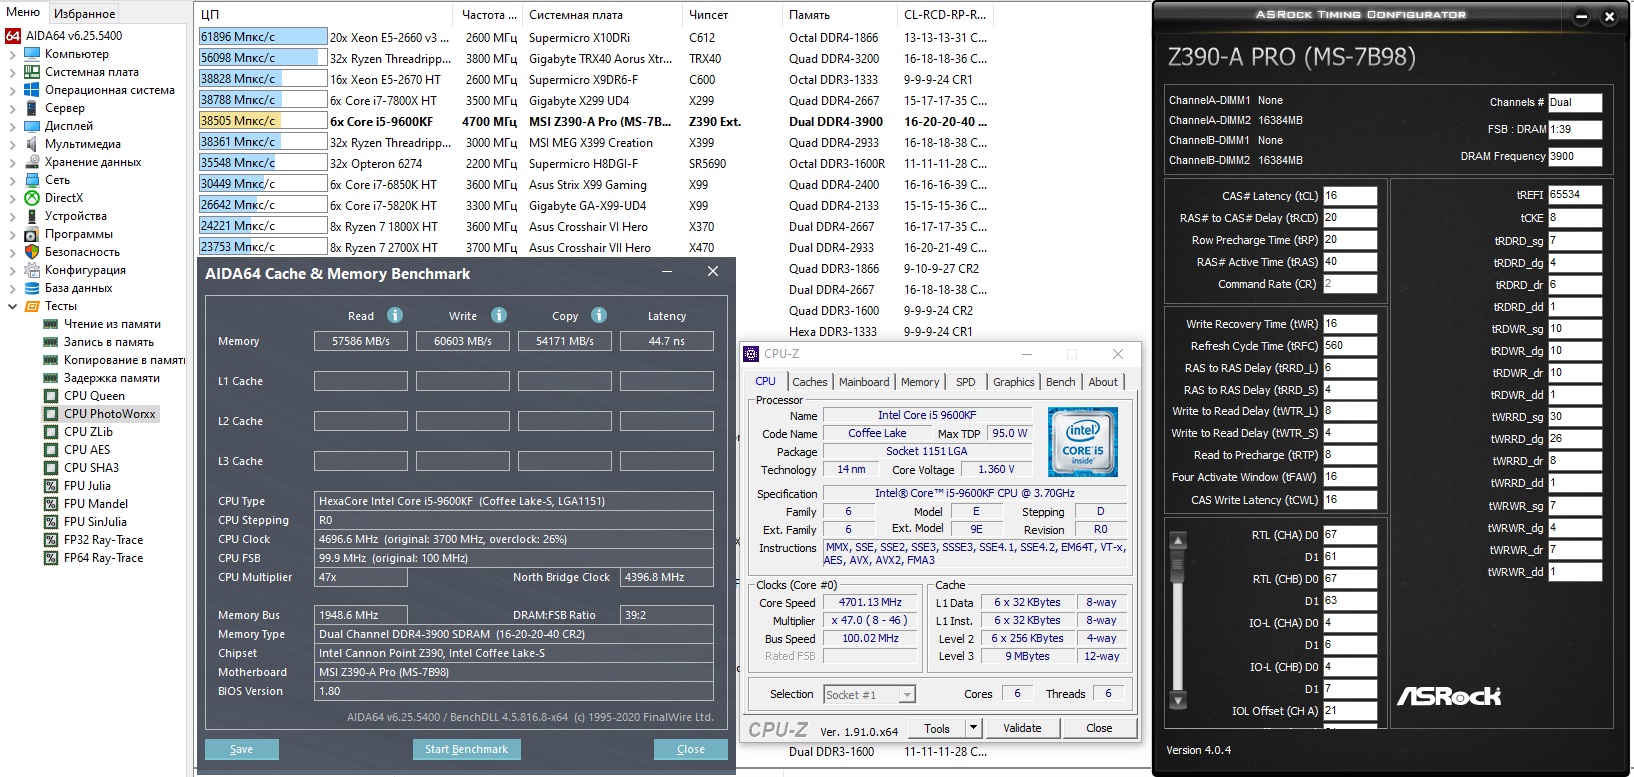The height and width of the screenshot is (777, 1634).
Task: Select the CPU AES test
Action: [x=87, y=450]
